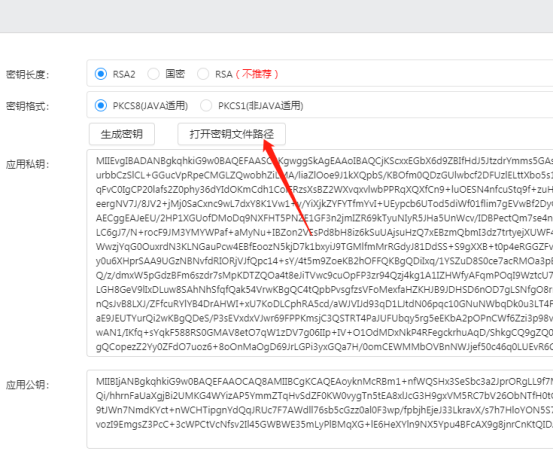Select the RSA2 key length radio button
The height and width of the screenshot is (458, 554).
click(101, 74)
